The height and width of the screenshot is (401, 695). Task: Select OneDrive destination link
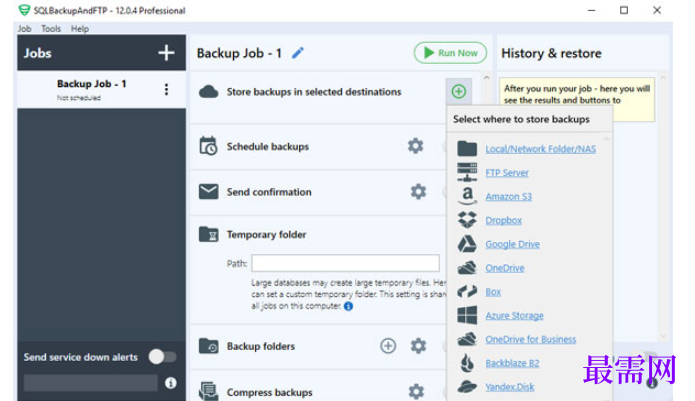(x=505, y=268)
